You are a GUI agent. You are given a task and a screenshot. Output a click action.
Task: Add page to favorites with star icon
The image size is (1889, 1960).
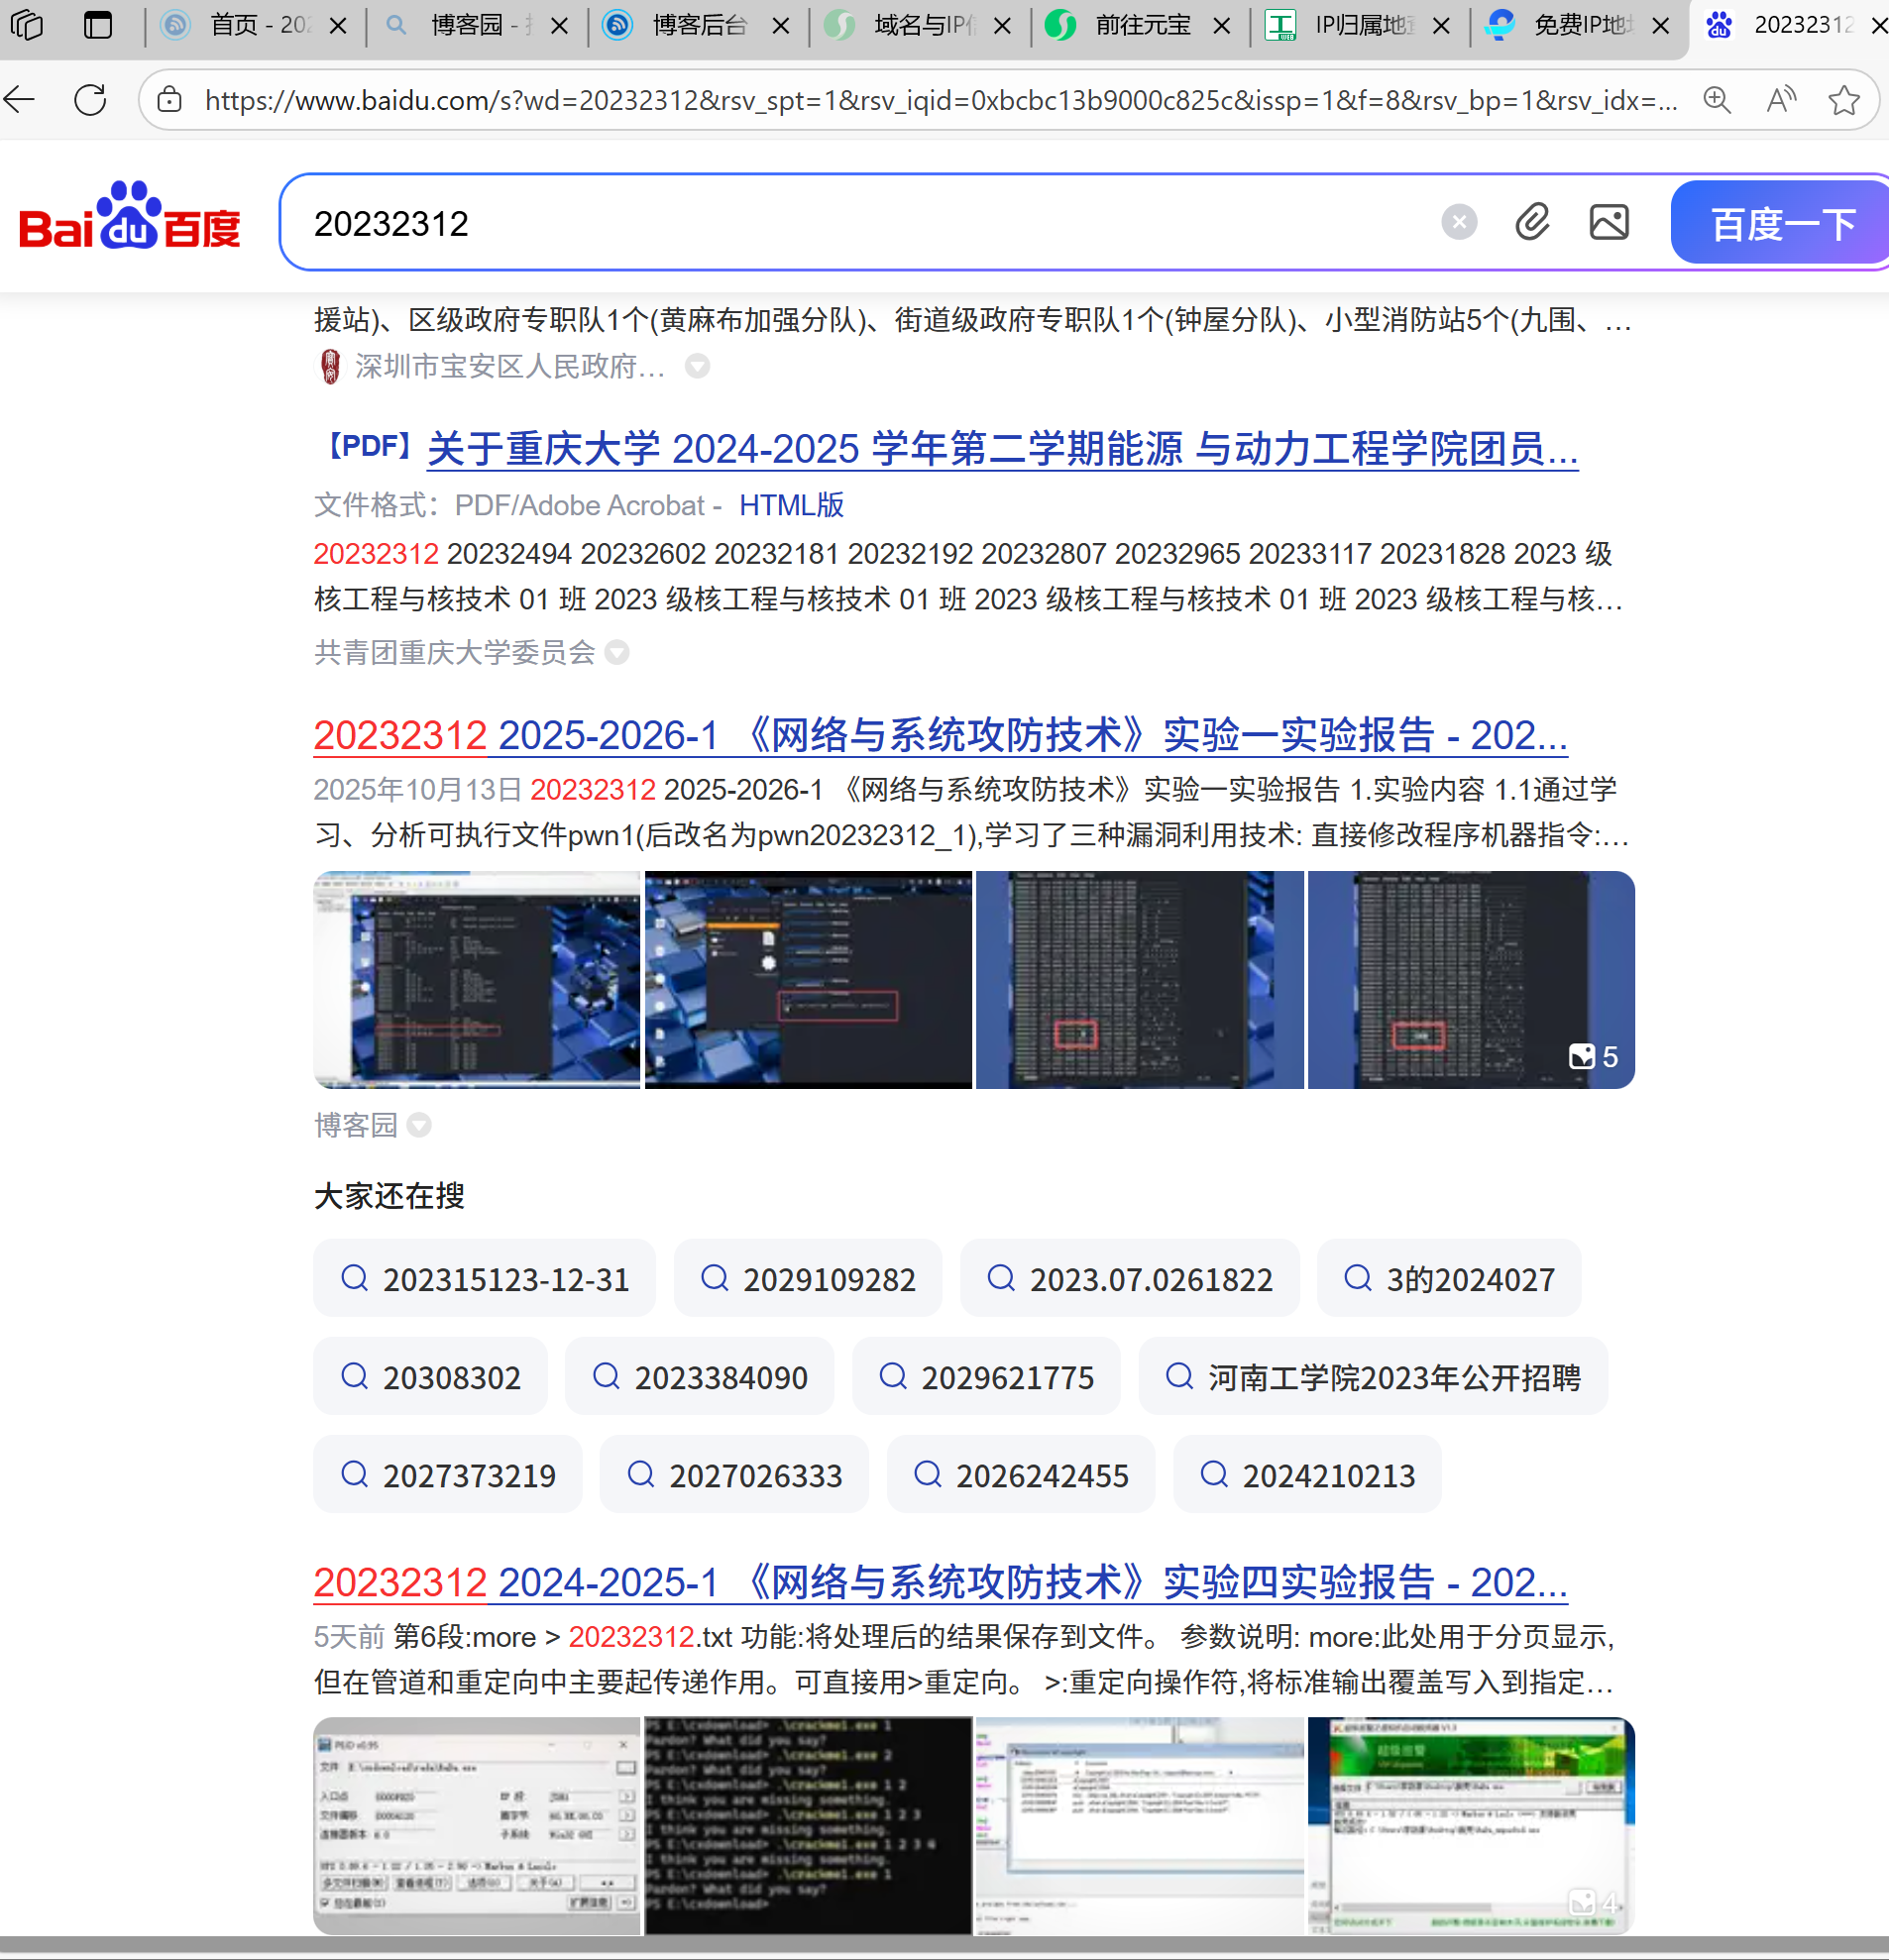[x=1844, y=99]
